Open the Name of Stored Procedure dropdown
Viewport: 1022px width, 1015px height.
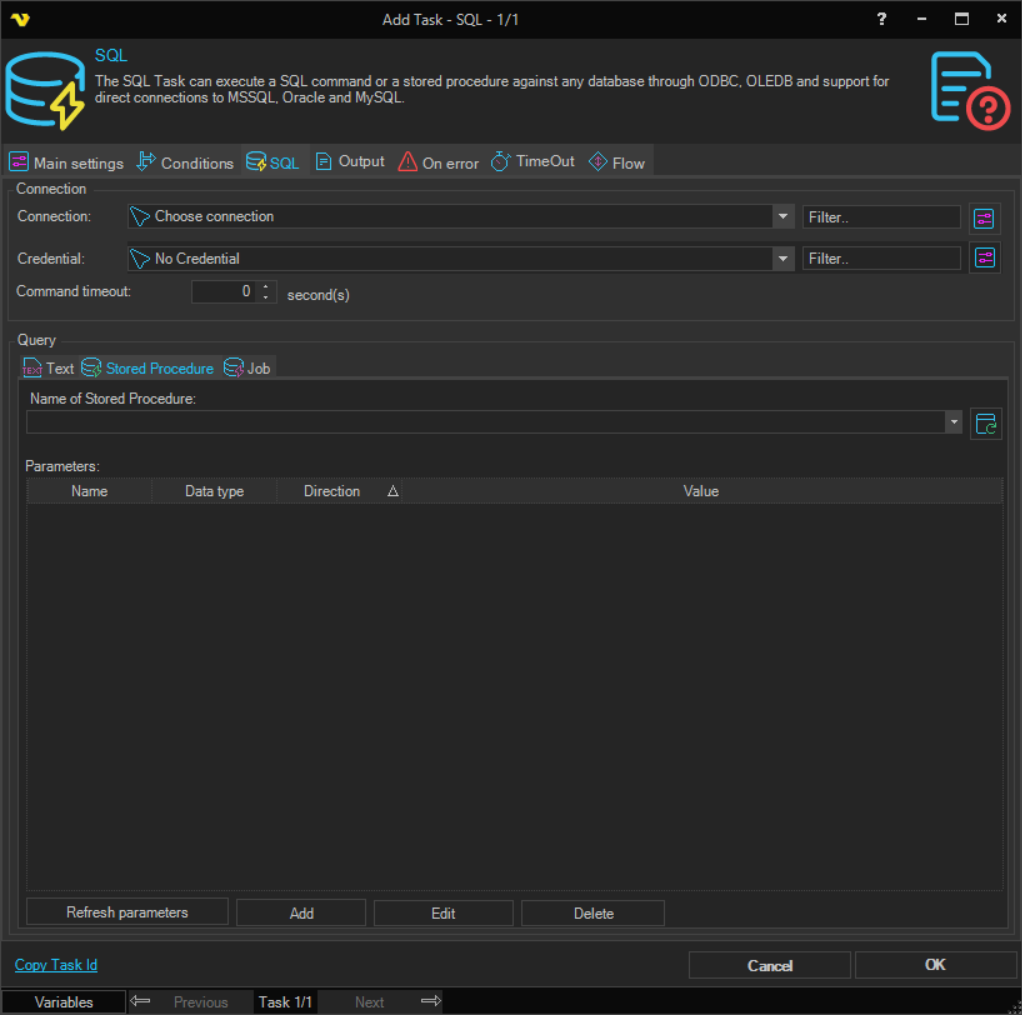[953, 423]
